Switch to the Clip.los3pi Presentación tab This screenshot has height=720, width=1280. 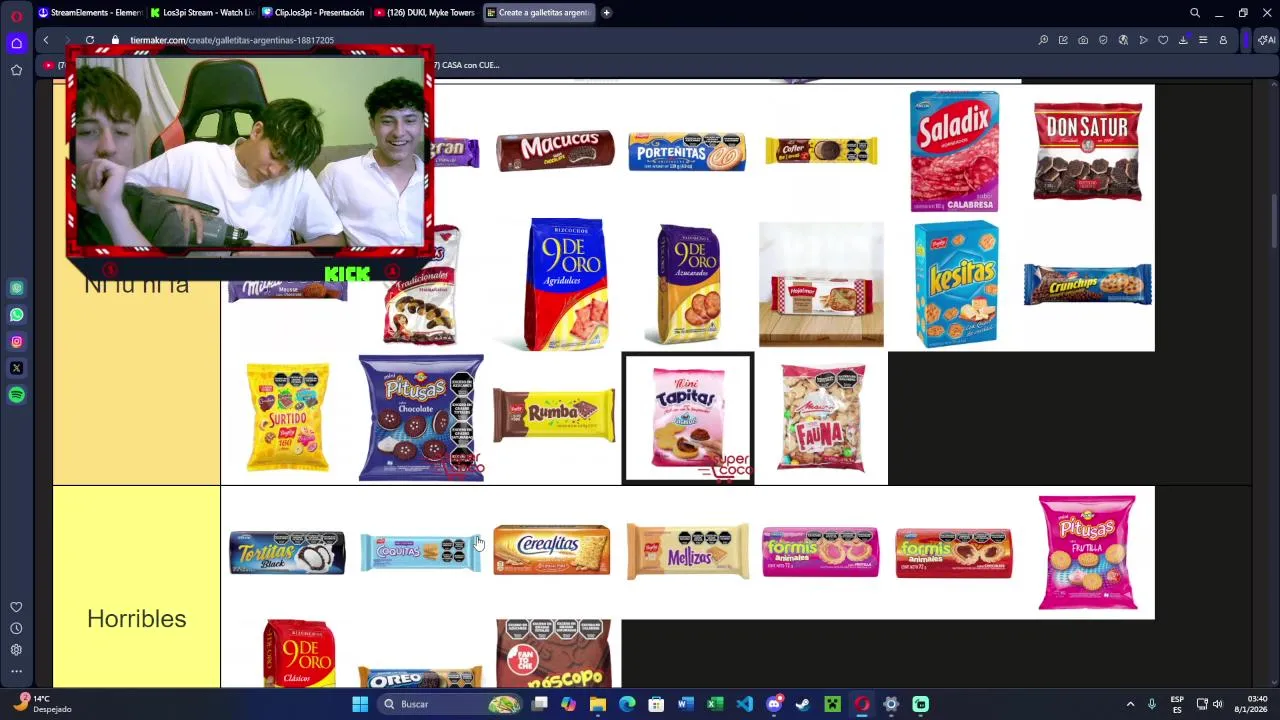point(314,13)
